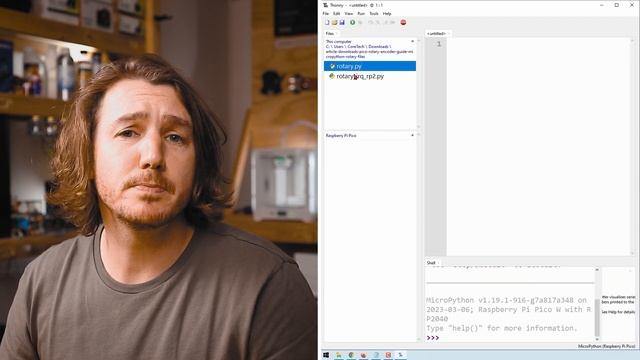Click the Raspberry Pi Pico panel heading
Screen dimensions: 640x360
pyautogui.click(x=341, y=136)
